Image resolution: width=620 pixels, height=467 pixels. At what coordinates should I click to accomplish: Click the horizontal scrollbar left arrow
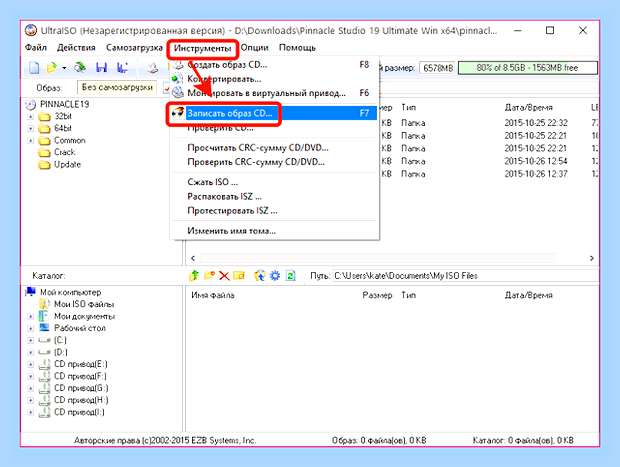click(193, 258)
